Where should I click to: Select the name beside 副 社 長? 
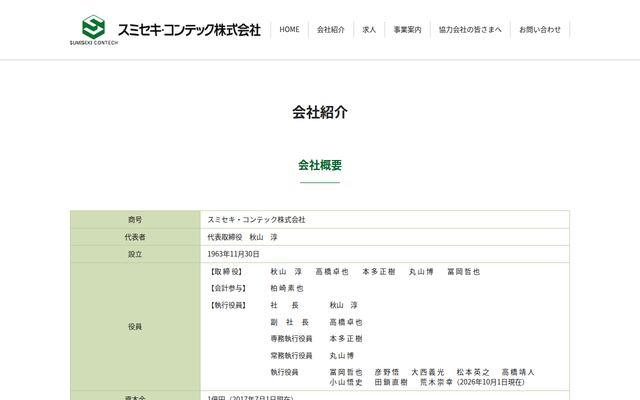[x=346, y=322]
